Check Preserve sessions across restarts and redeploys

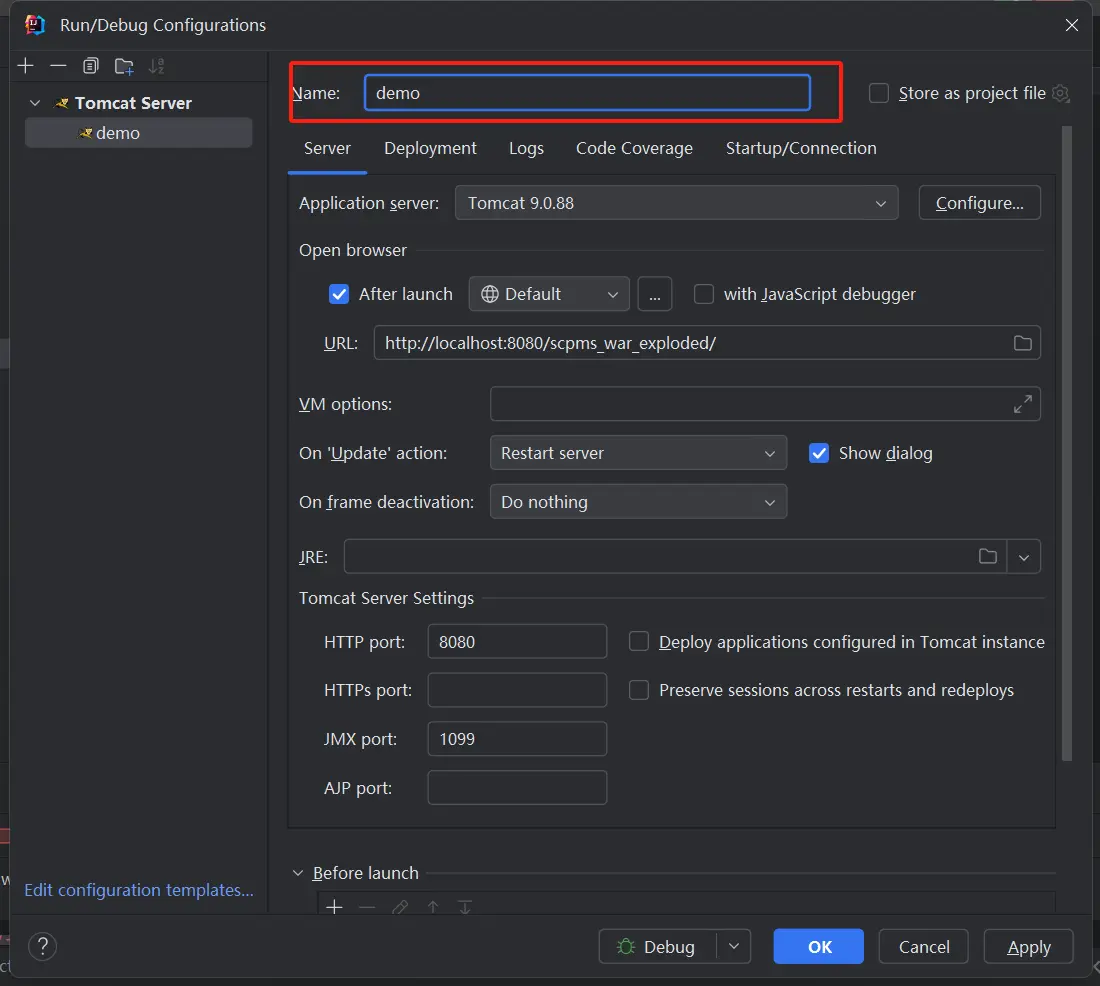point(639,690)
